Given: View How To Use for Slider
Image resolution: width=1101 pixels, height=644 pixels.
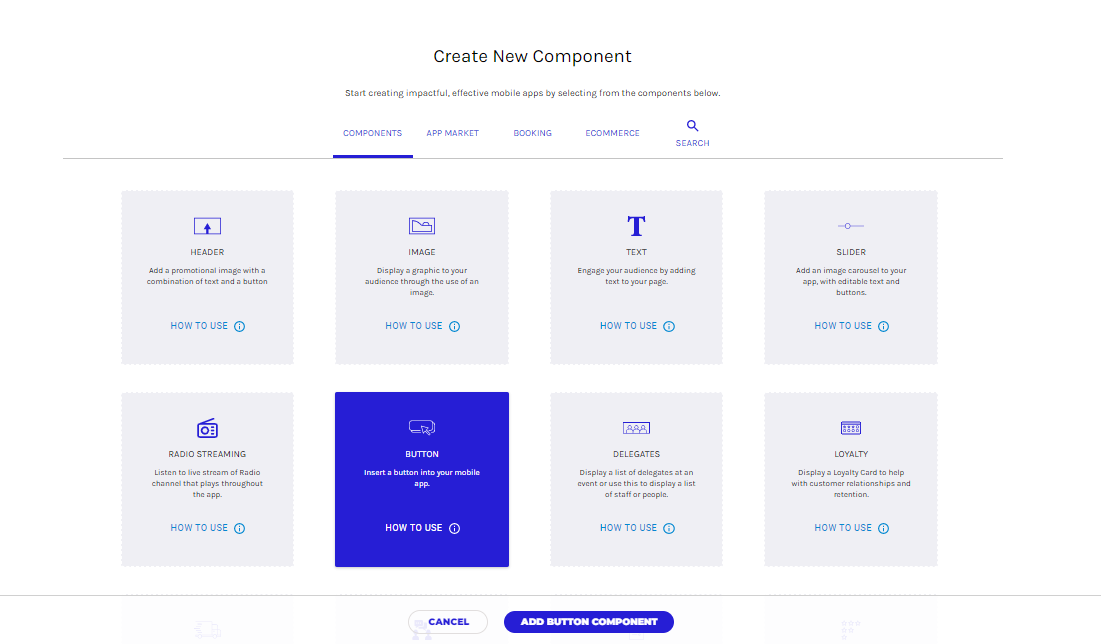Looking at the screenshot, I should 843,326.
